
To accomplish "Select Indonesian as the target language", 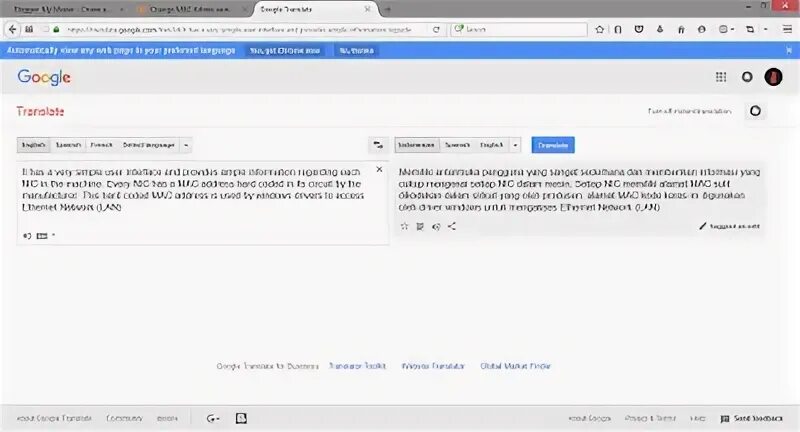I will click(416, 145).
